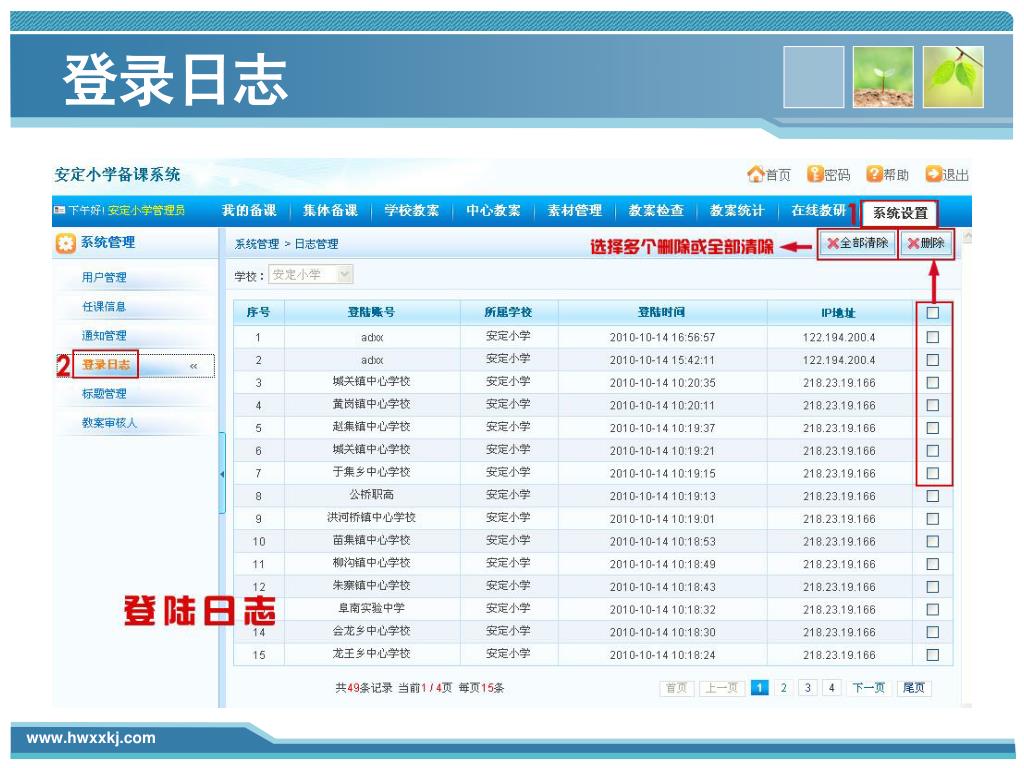Click the red X on 全部清除
This screenshot has height=768, width=1024.
pyautogui.click(x=832, y=244)
